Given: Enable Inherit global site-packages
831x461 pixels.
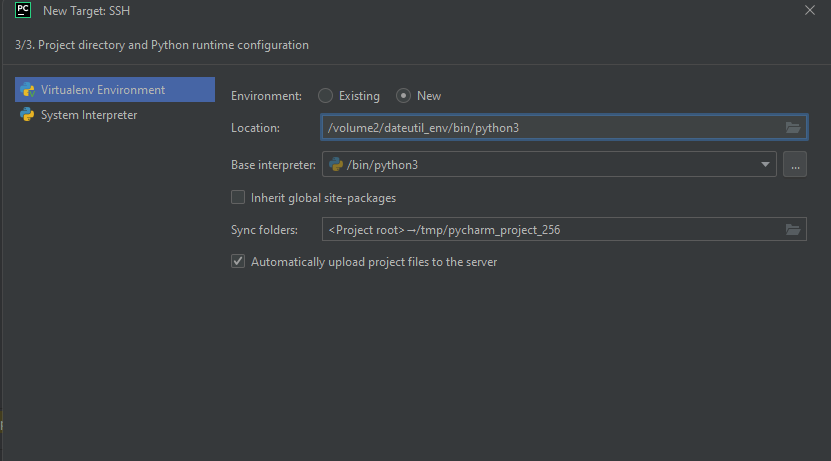Looking at the screenshot, I should pos(238,198).
